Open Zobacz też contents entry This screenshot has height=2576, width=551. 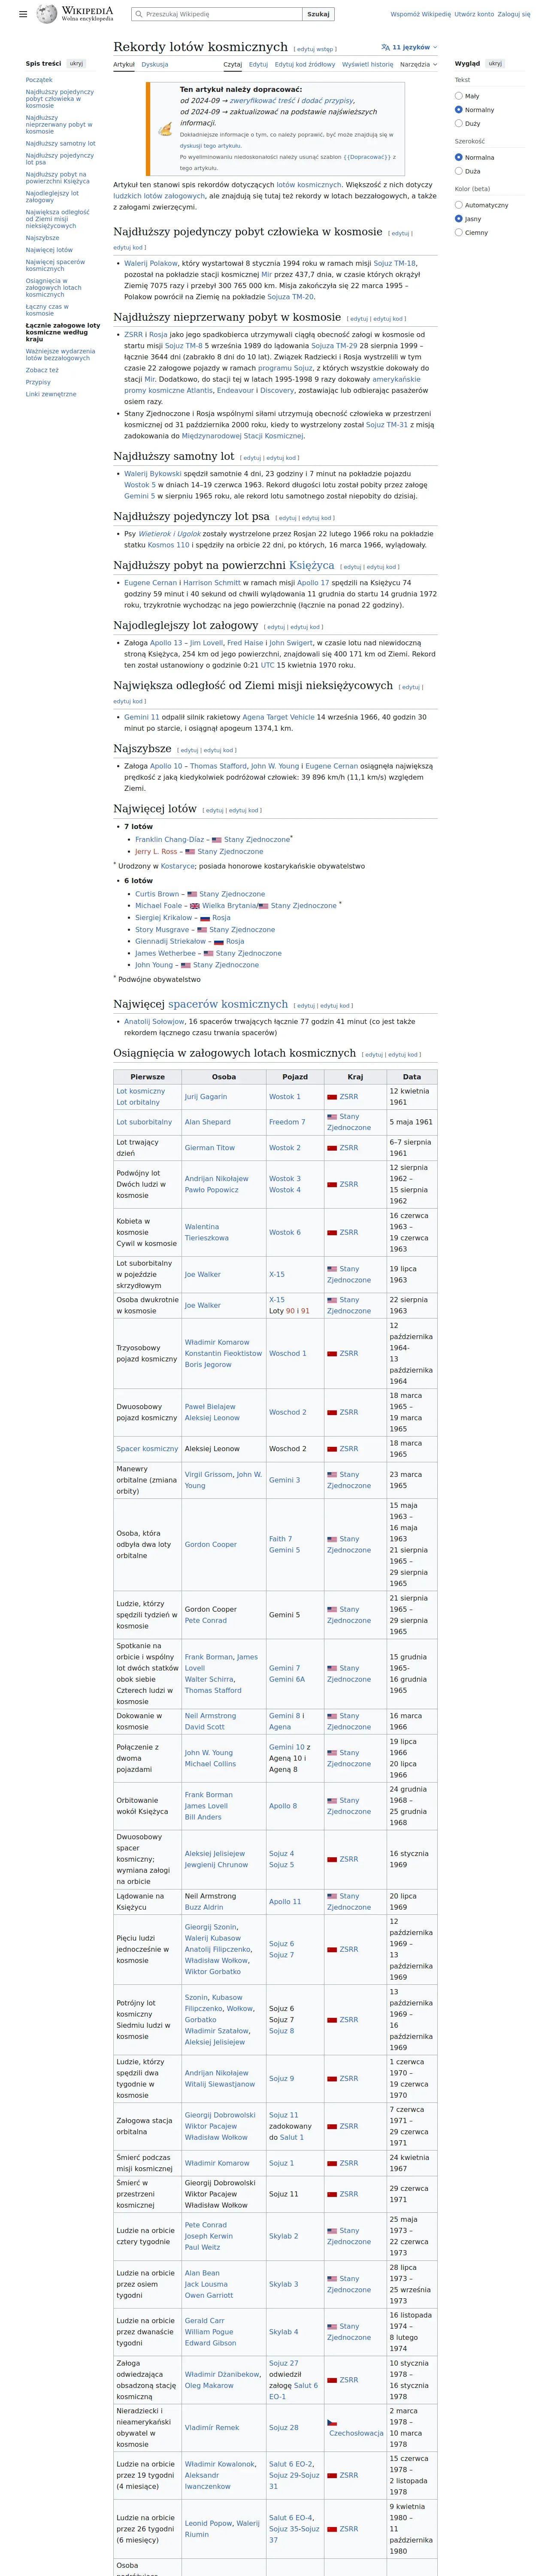coord(42,370)
